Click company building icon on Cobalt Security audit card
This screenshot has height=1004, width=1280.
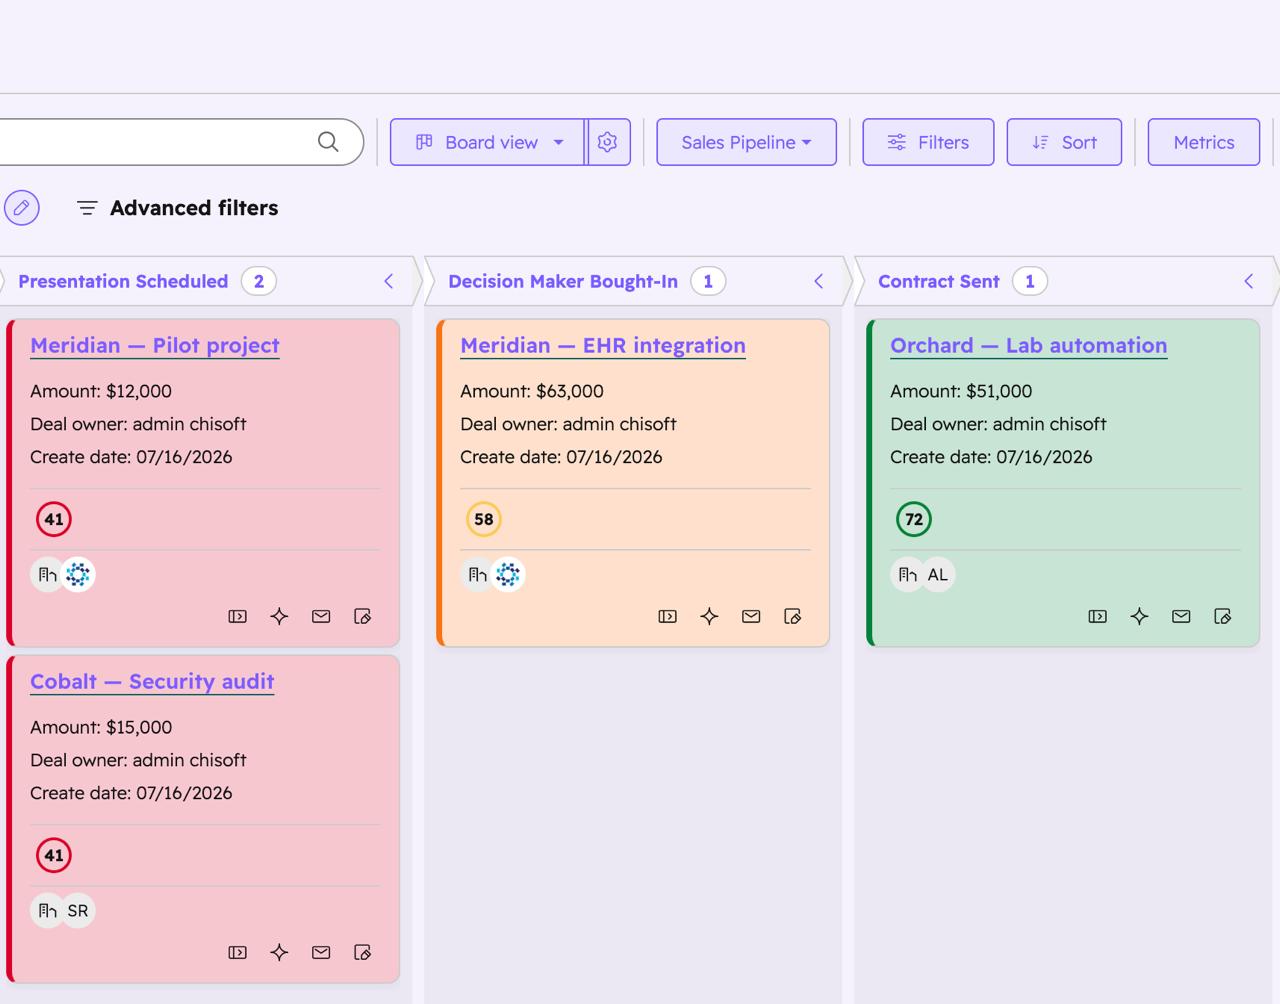(47, 910)
